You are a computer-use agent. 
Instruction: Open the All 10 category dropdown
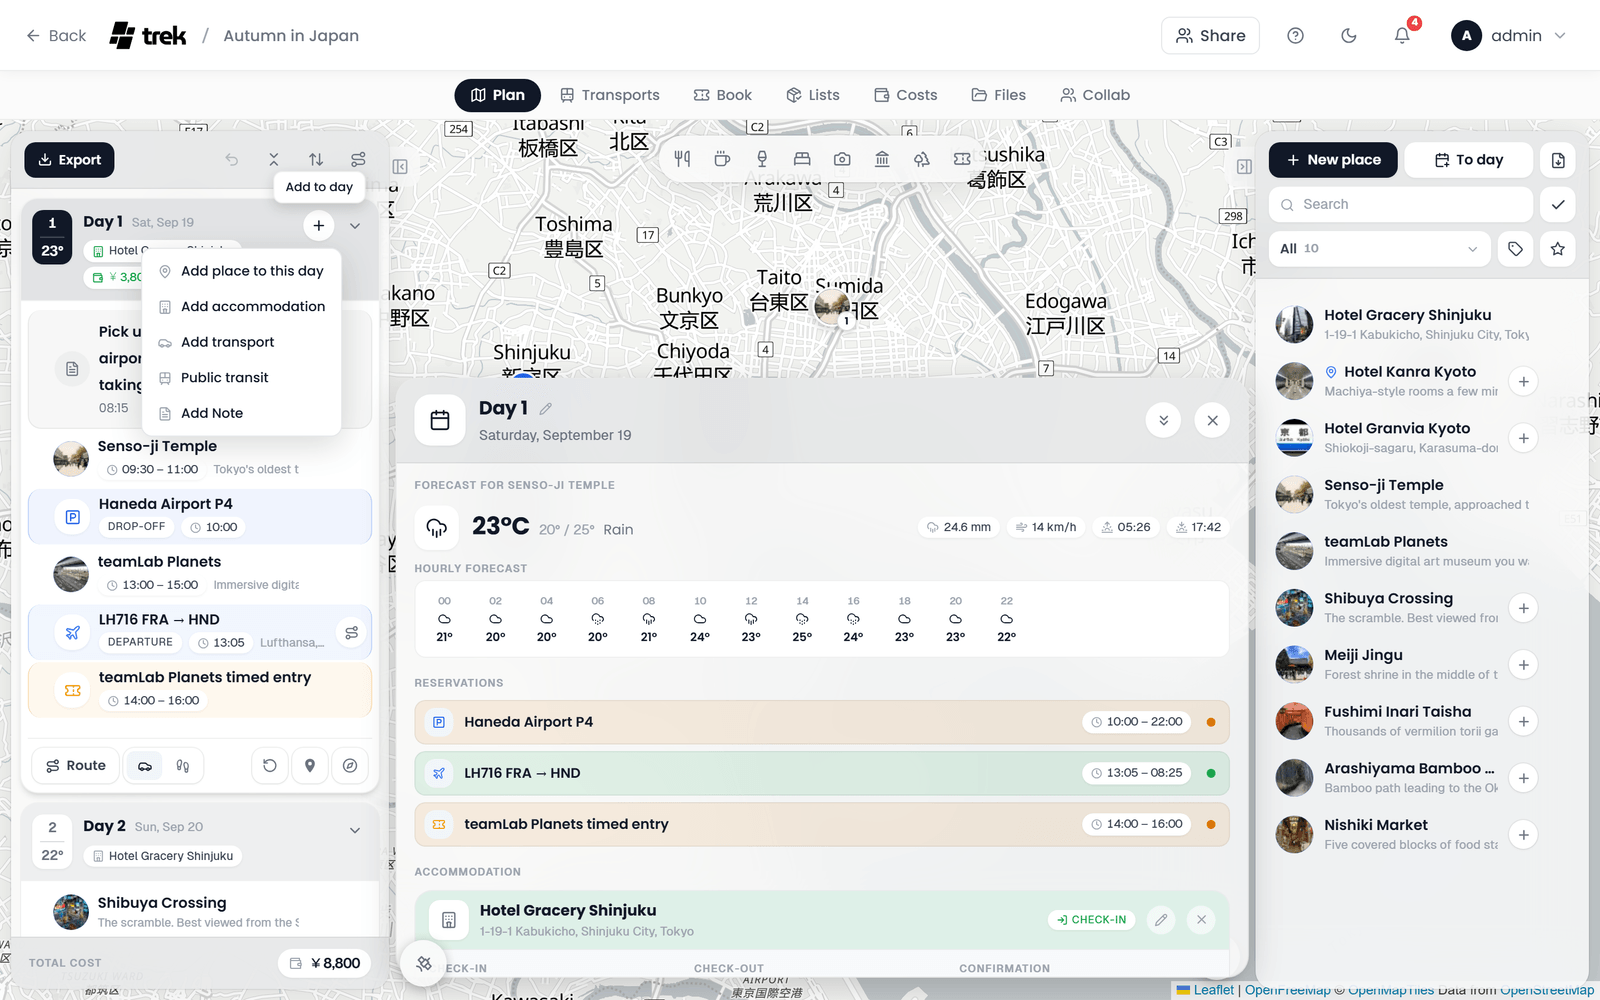click(1380, 249)
